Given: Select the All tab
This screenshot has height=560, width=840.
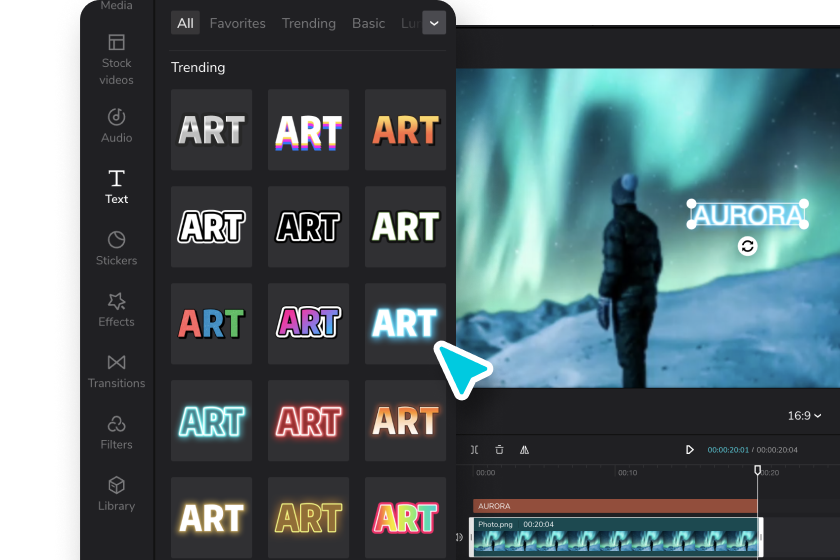Looking at the screenshot, I should click(185, 23).
